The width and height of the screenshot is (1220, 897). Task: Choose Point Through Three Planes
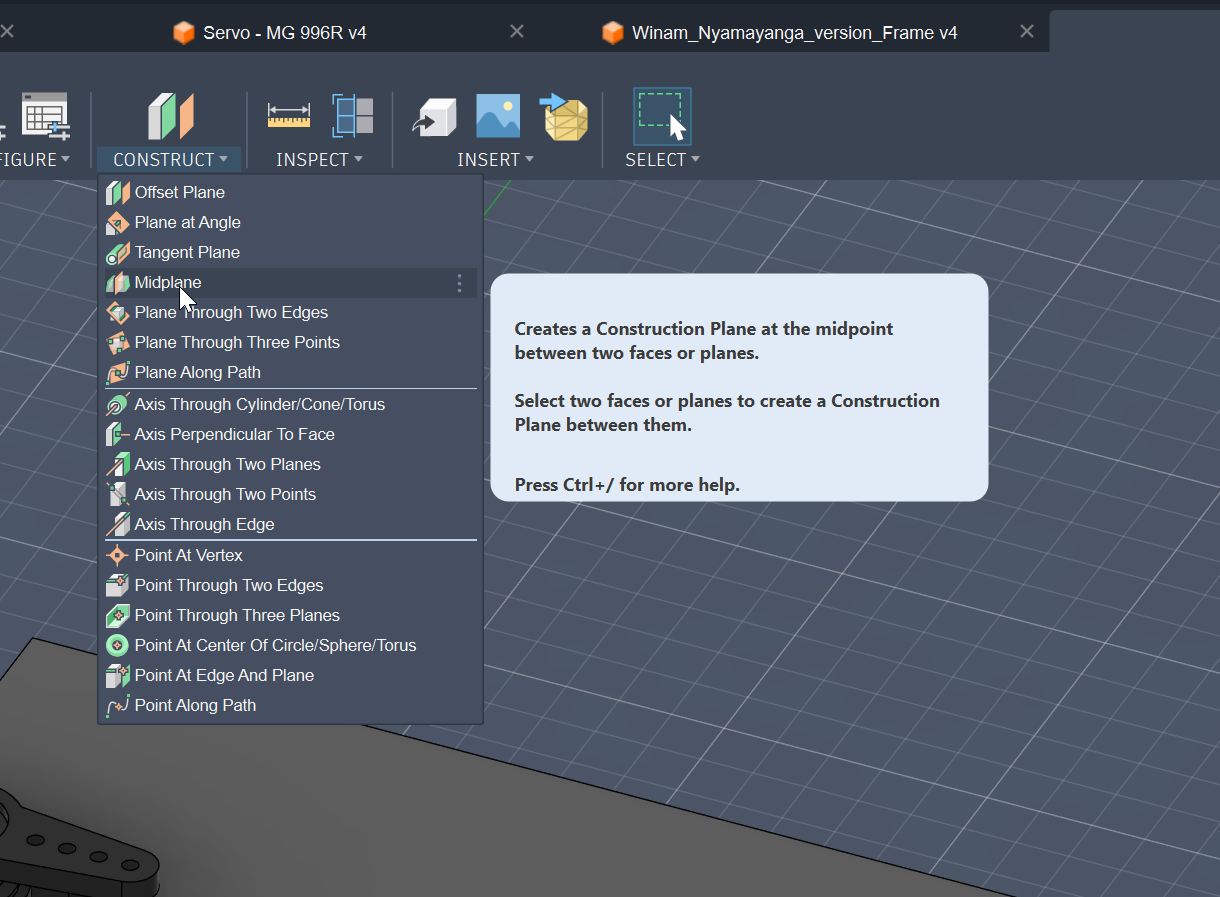pos(290,615)
